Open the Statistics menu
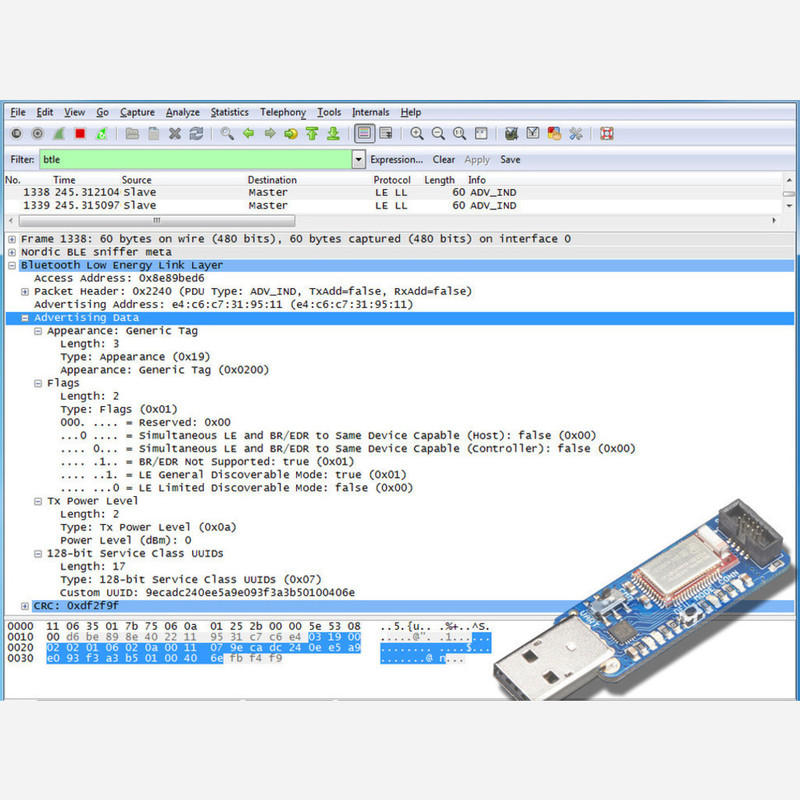The width and height of the screenshot is (800, 800). [x=230, y=112]
